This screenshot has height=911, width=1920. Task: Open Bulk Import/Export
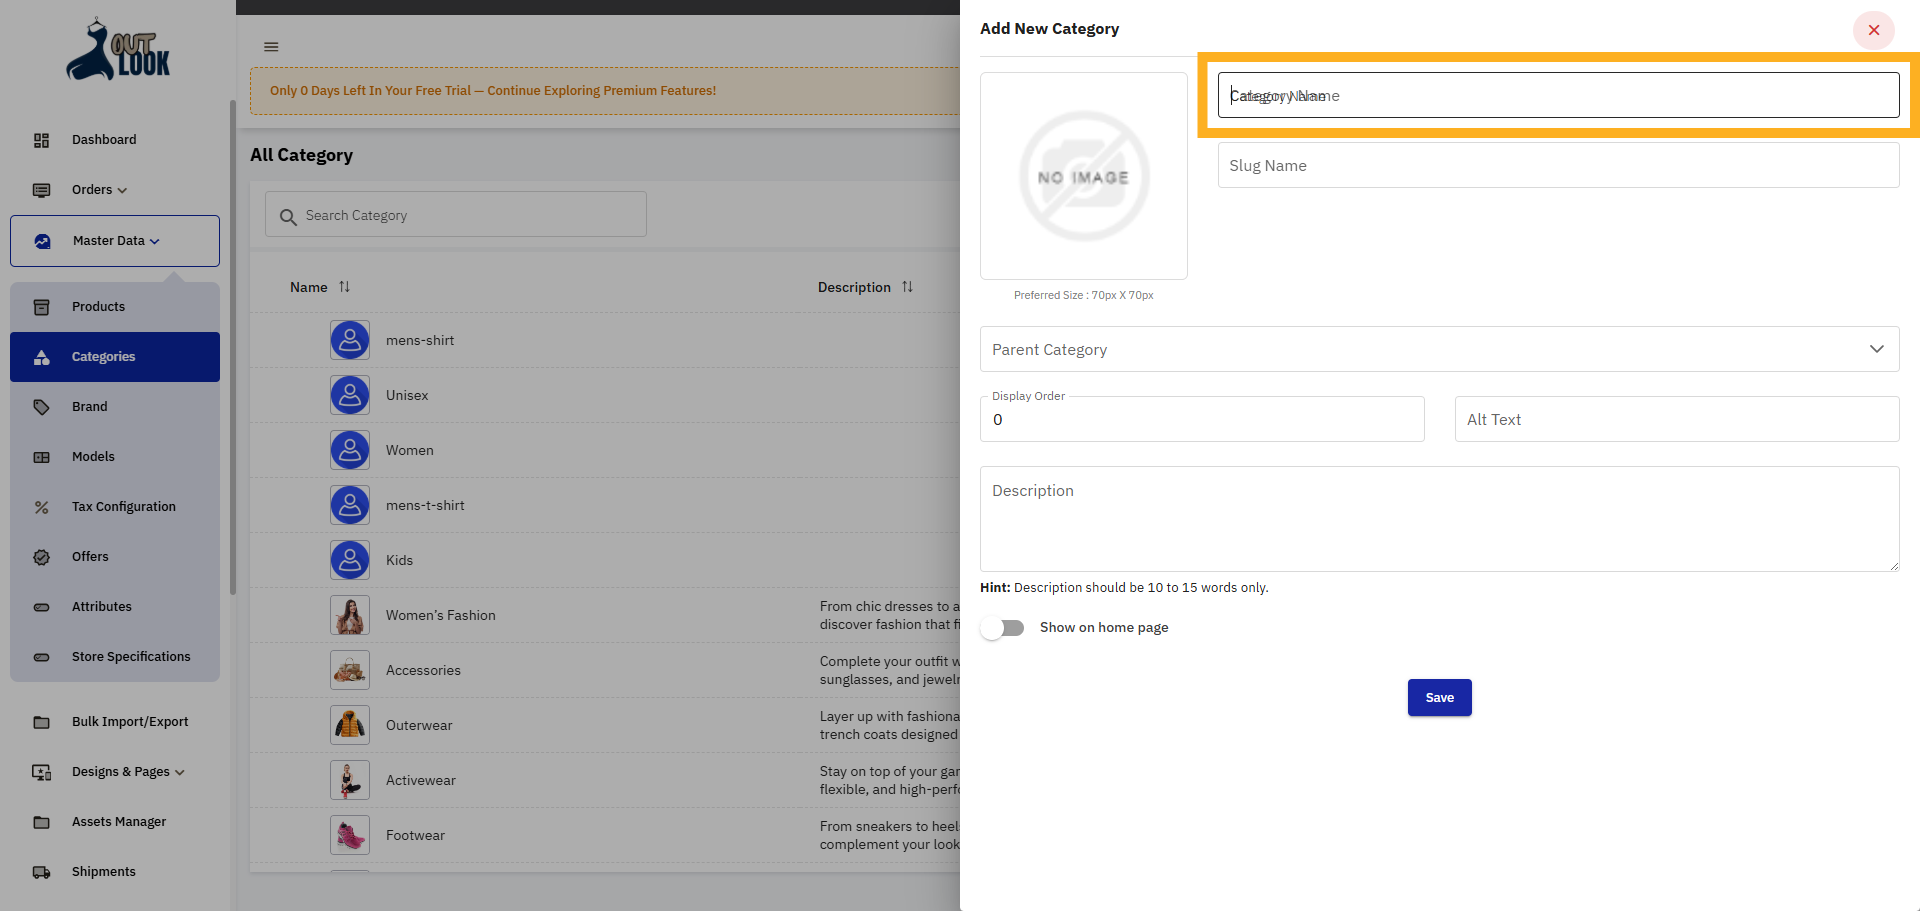point(130,721)
